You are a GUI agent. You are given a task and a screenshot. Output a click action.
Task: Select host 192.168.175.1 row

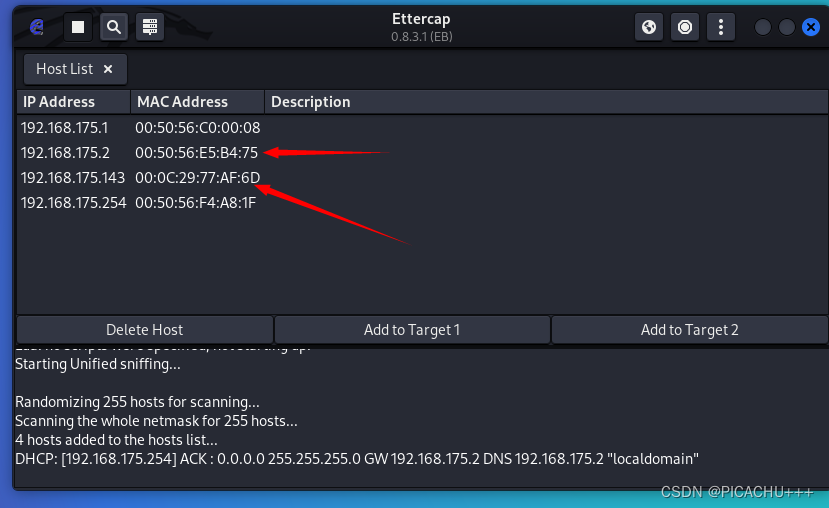point(64,128)
